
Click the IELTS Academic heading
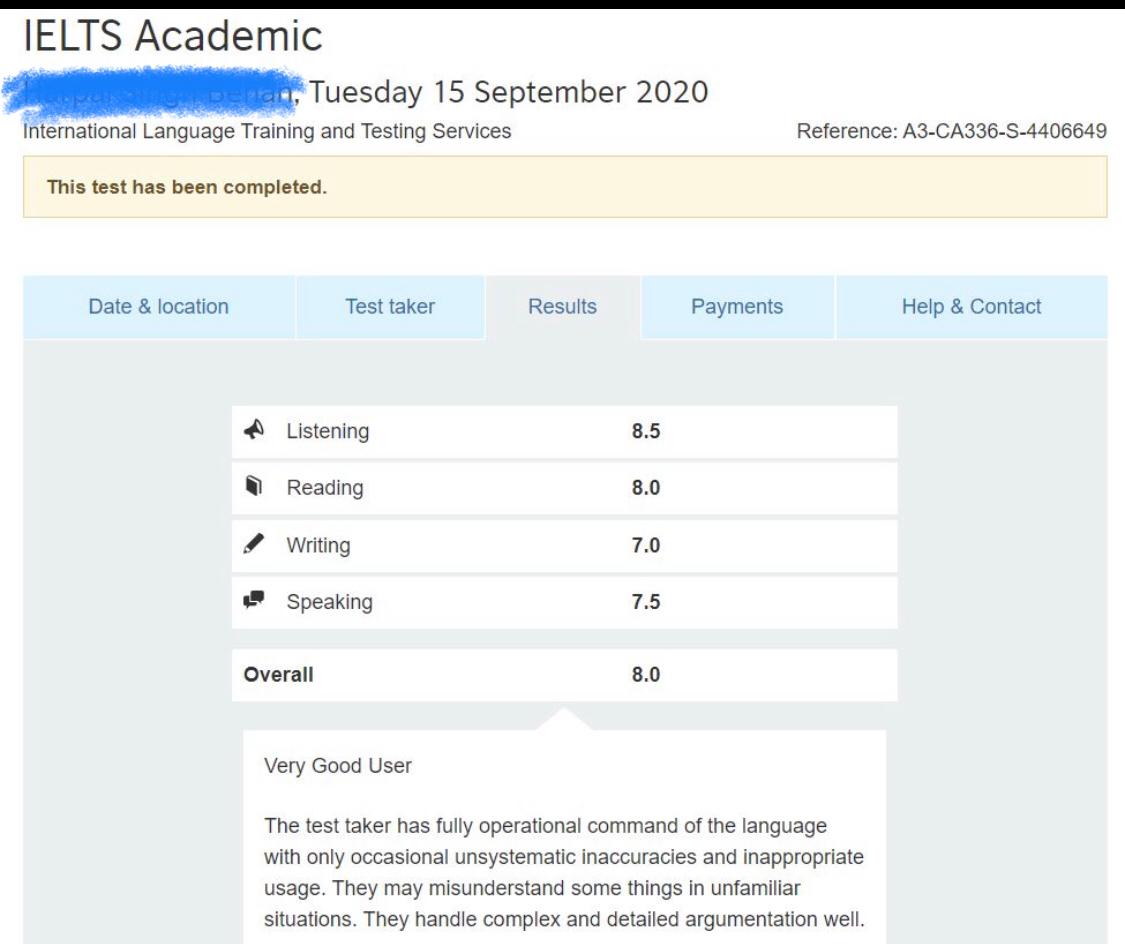(x=173, y=35)
